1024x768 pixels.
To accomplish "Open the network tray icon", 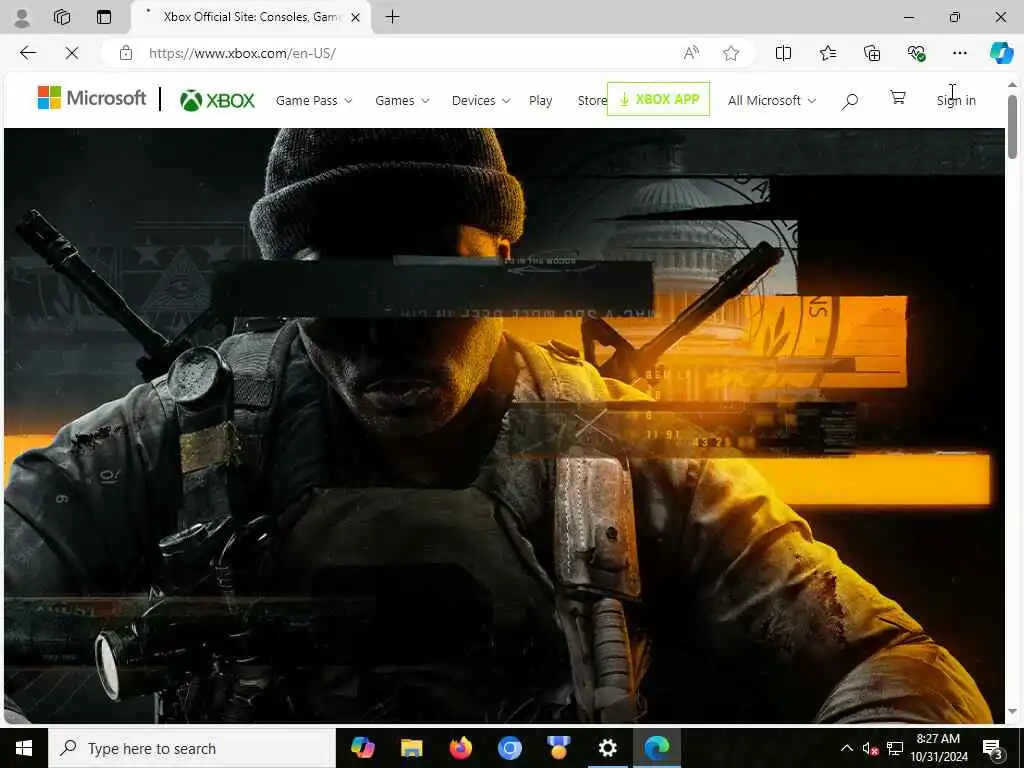I will click(895, 748).
